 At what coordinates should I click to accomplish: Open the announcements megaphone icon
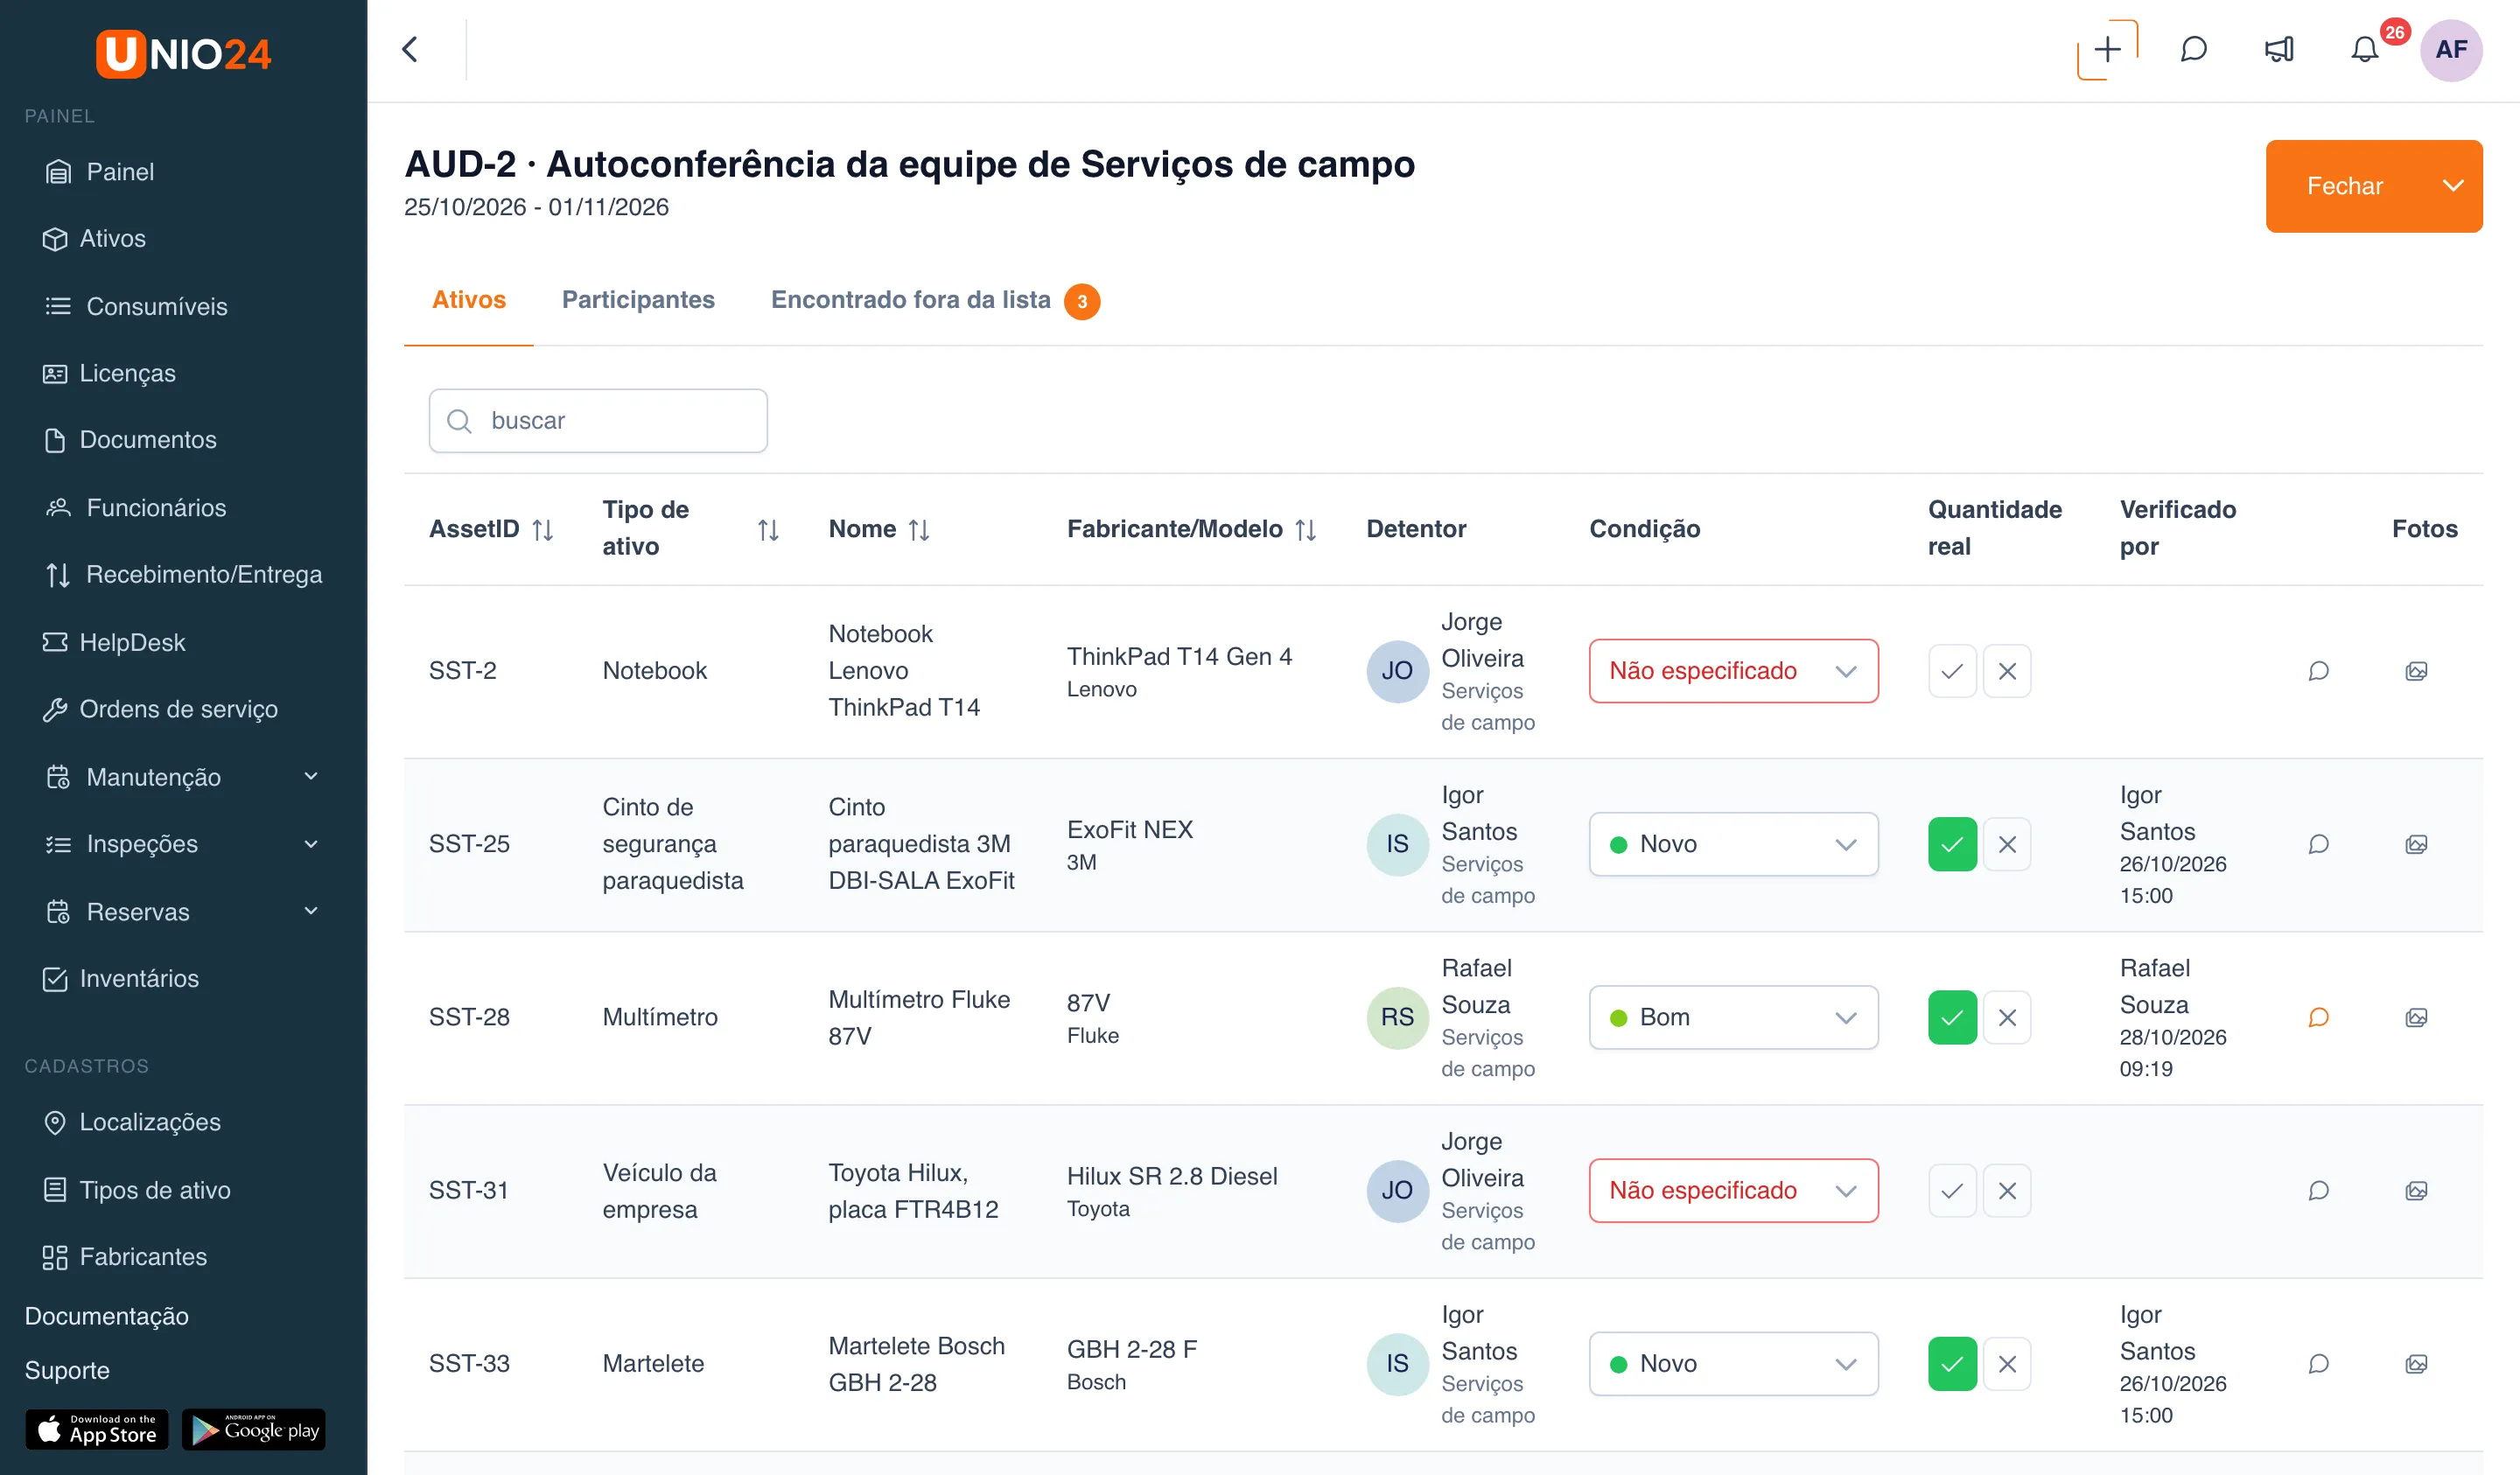(2279, 49)
